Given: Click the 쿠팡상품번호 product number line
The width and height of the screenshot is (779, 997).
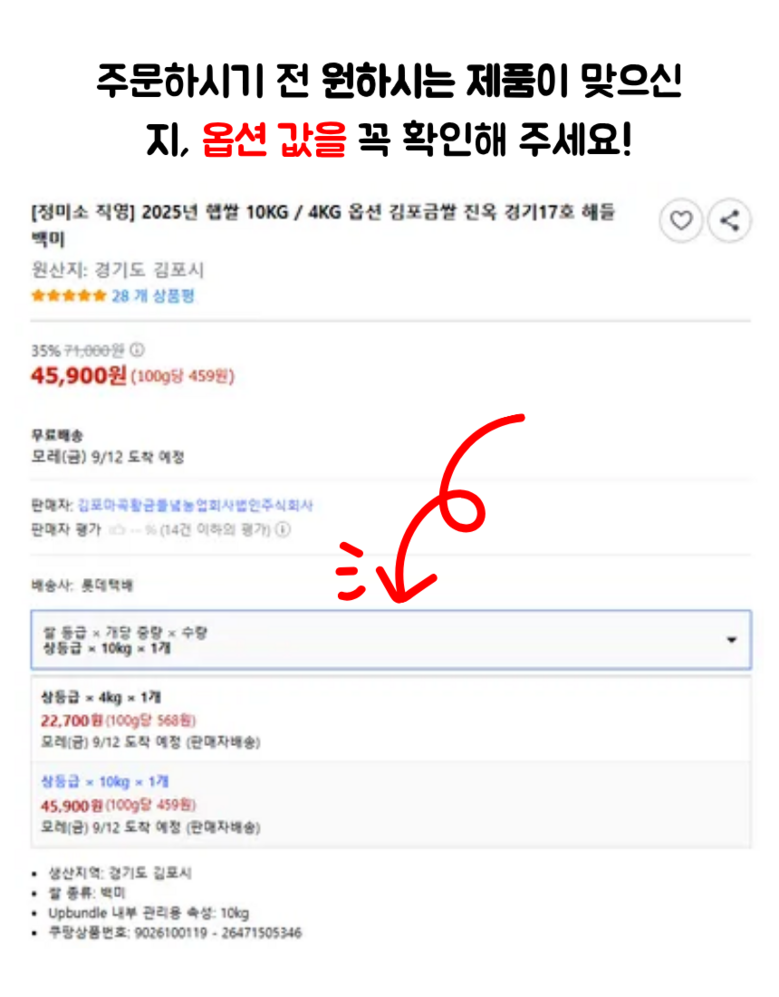Looking at the screenshot, I should [x=175, y=933].
